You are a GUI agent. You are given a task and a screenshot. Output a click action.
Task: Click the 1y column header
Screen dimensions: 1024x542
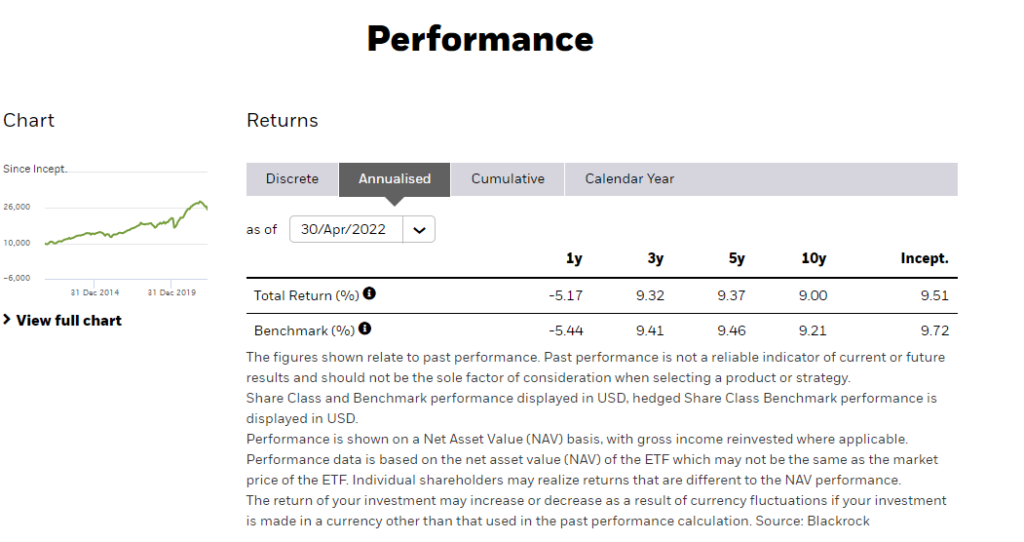point(573,259)
